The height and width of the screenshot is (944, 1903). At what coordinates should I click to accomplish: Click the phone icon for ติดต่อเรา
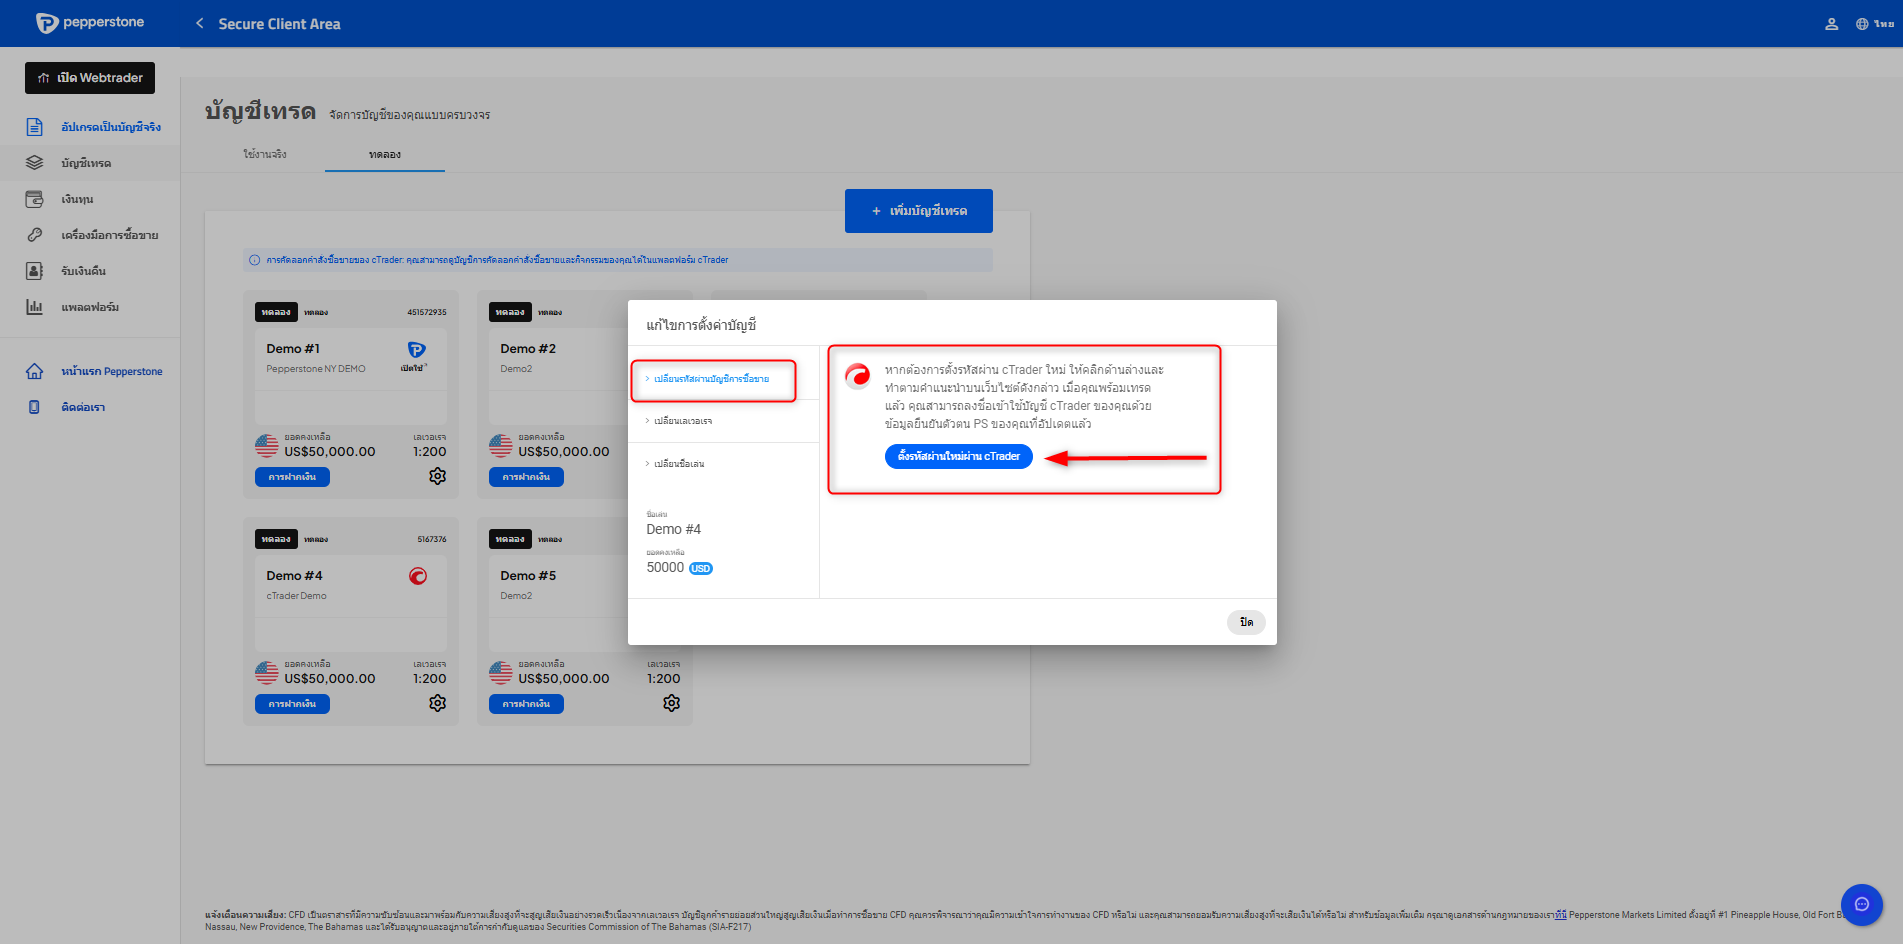(35, 407)
